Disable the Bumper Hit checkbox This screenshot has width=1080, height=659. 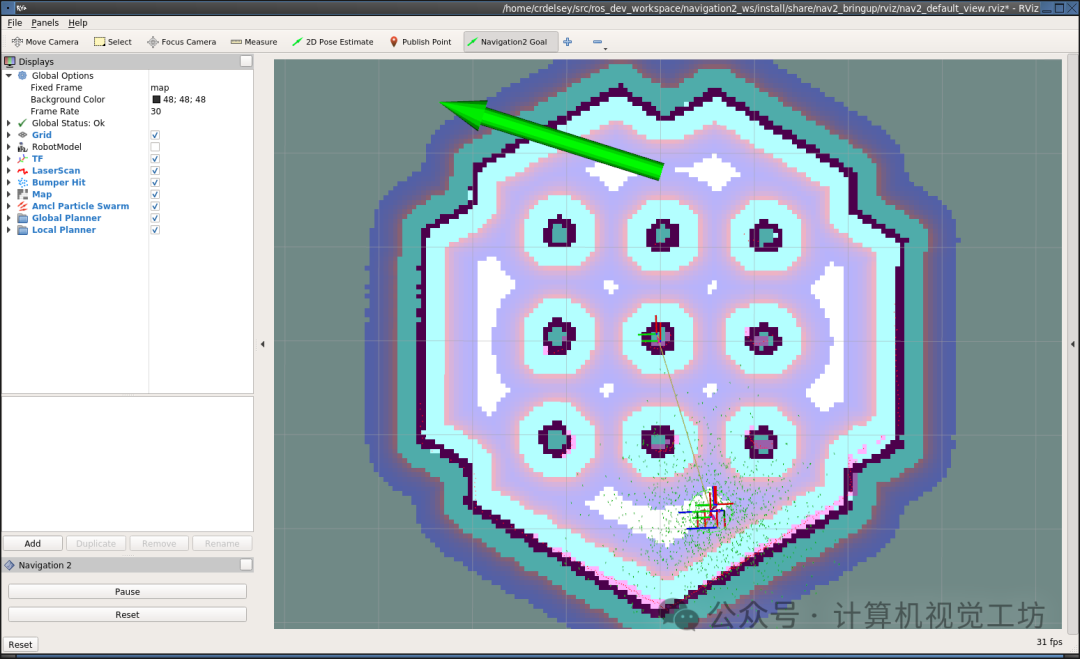155,182
